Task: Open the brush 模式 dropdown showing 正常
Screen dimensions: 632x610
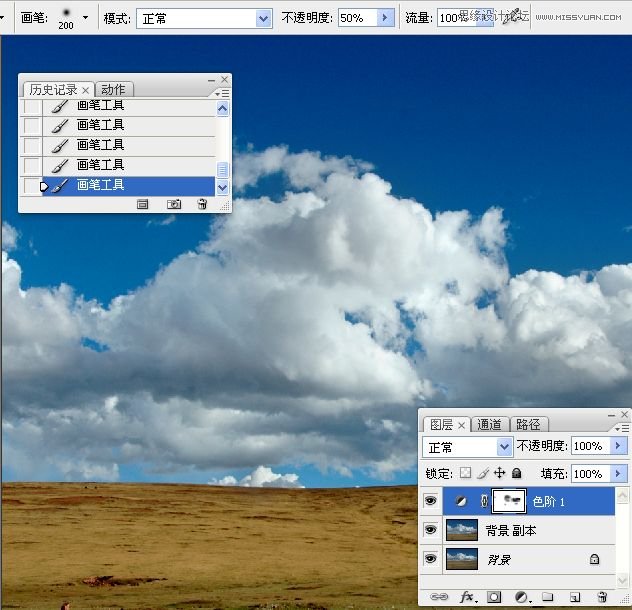Action: tap(204, 19)
